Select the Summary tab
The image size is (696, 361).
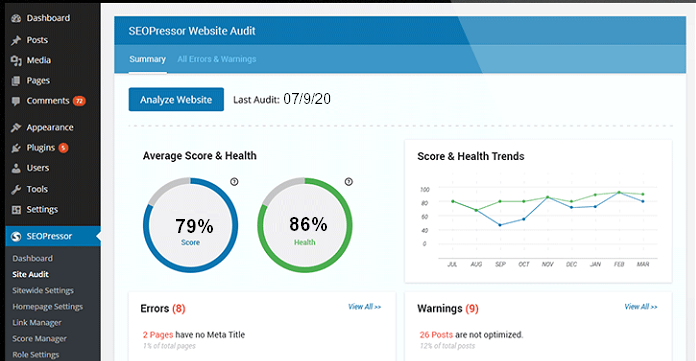tap(147, 59)
